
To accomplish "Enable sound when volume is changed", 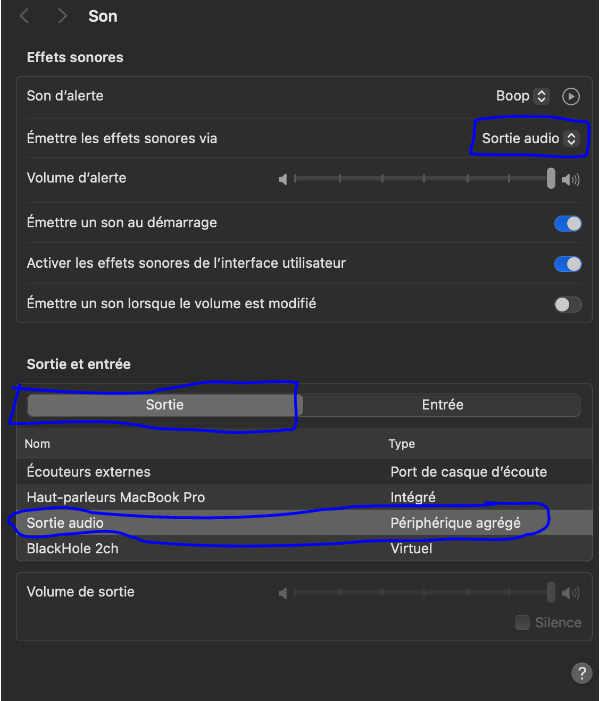I will coord(568,304).
